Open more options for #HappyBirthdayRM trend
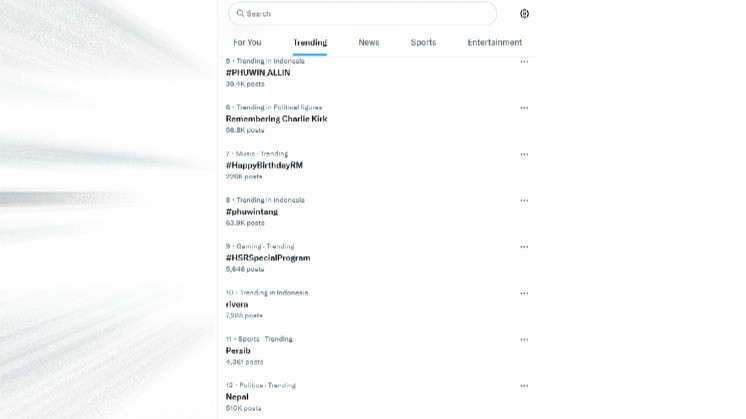Viewport: 746px width, 419px height. tap(524, 154)
